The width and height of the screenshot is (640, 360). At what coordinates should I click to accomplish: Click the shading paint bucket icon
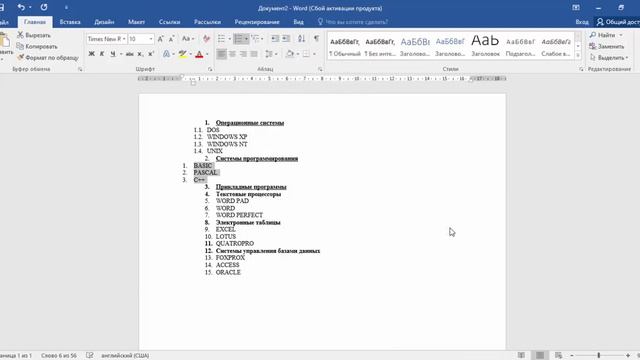pyautogui.click(x=290, y=54)
